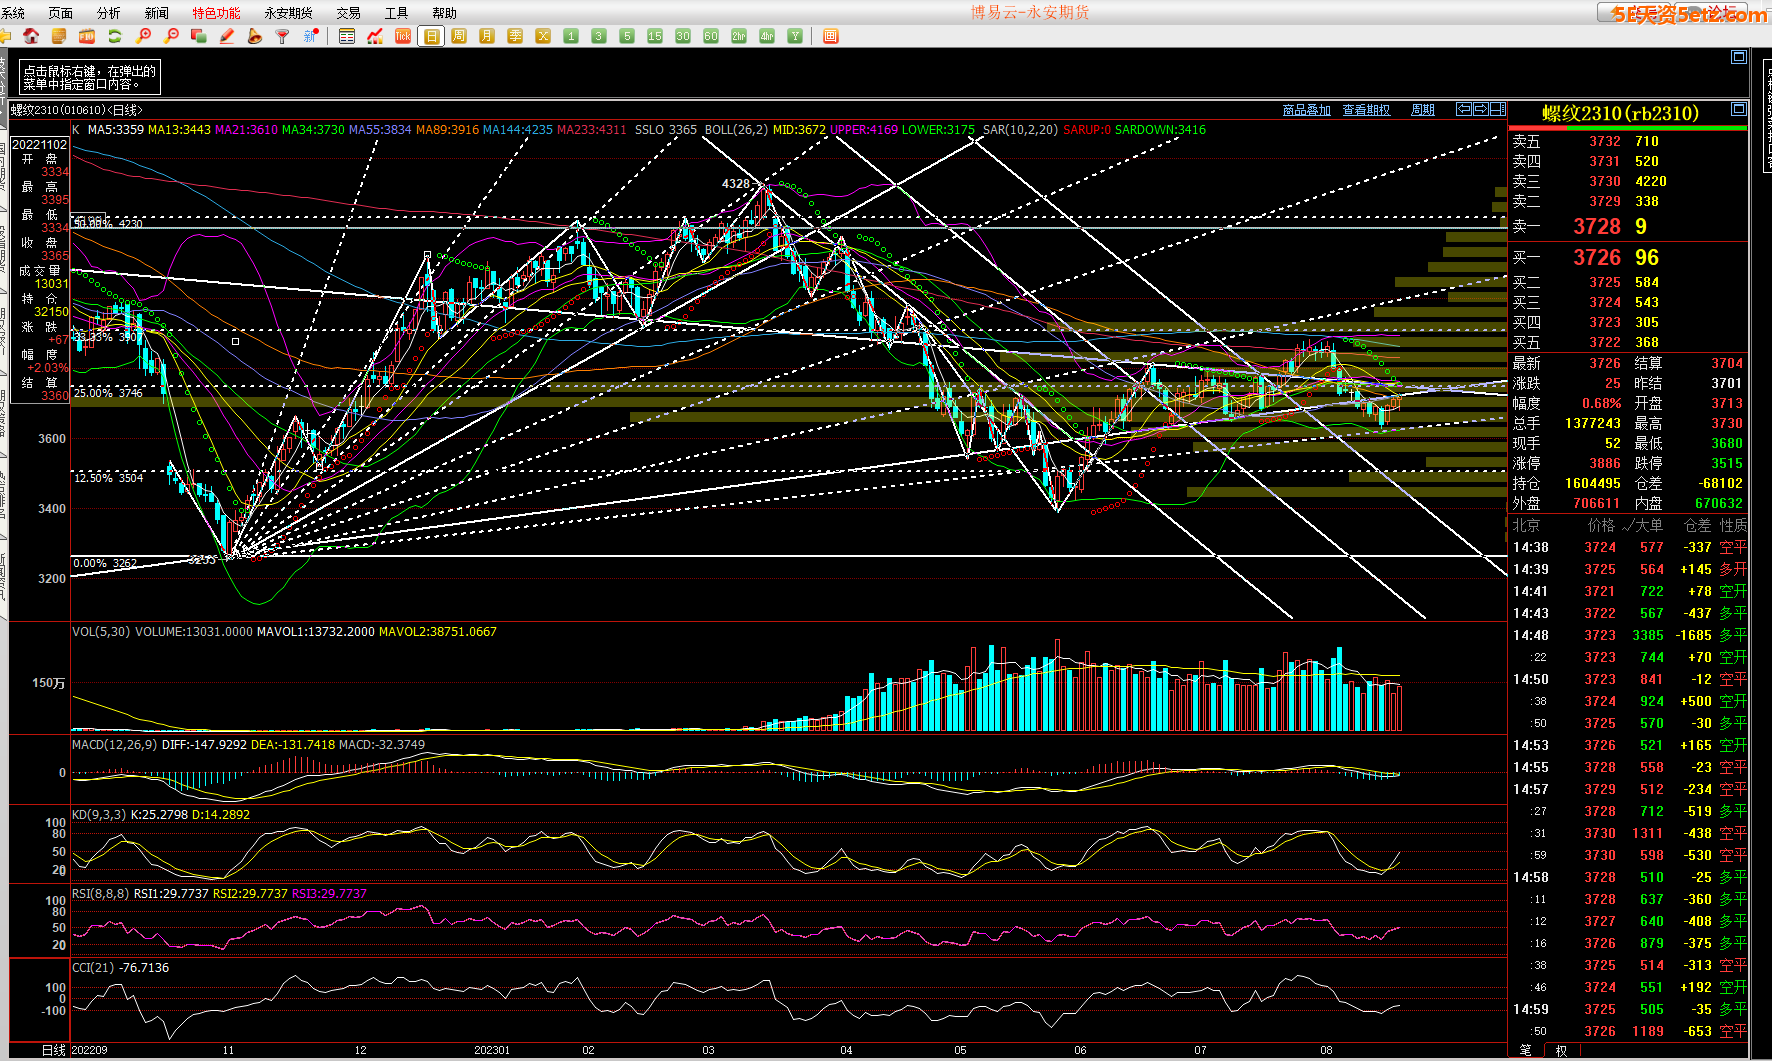The height and width of the screenshot is (1061, 1772).
Task: Click the 卖一 price 3728
Action: 1597,227
